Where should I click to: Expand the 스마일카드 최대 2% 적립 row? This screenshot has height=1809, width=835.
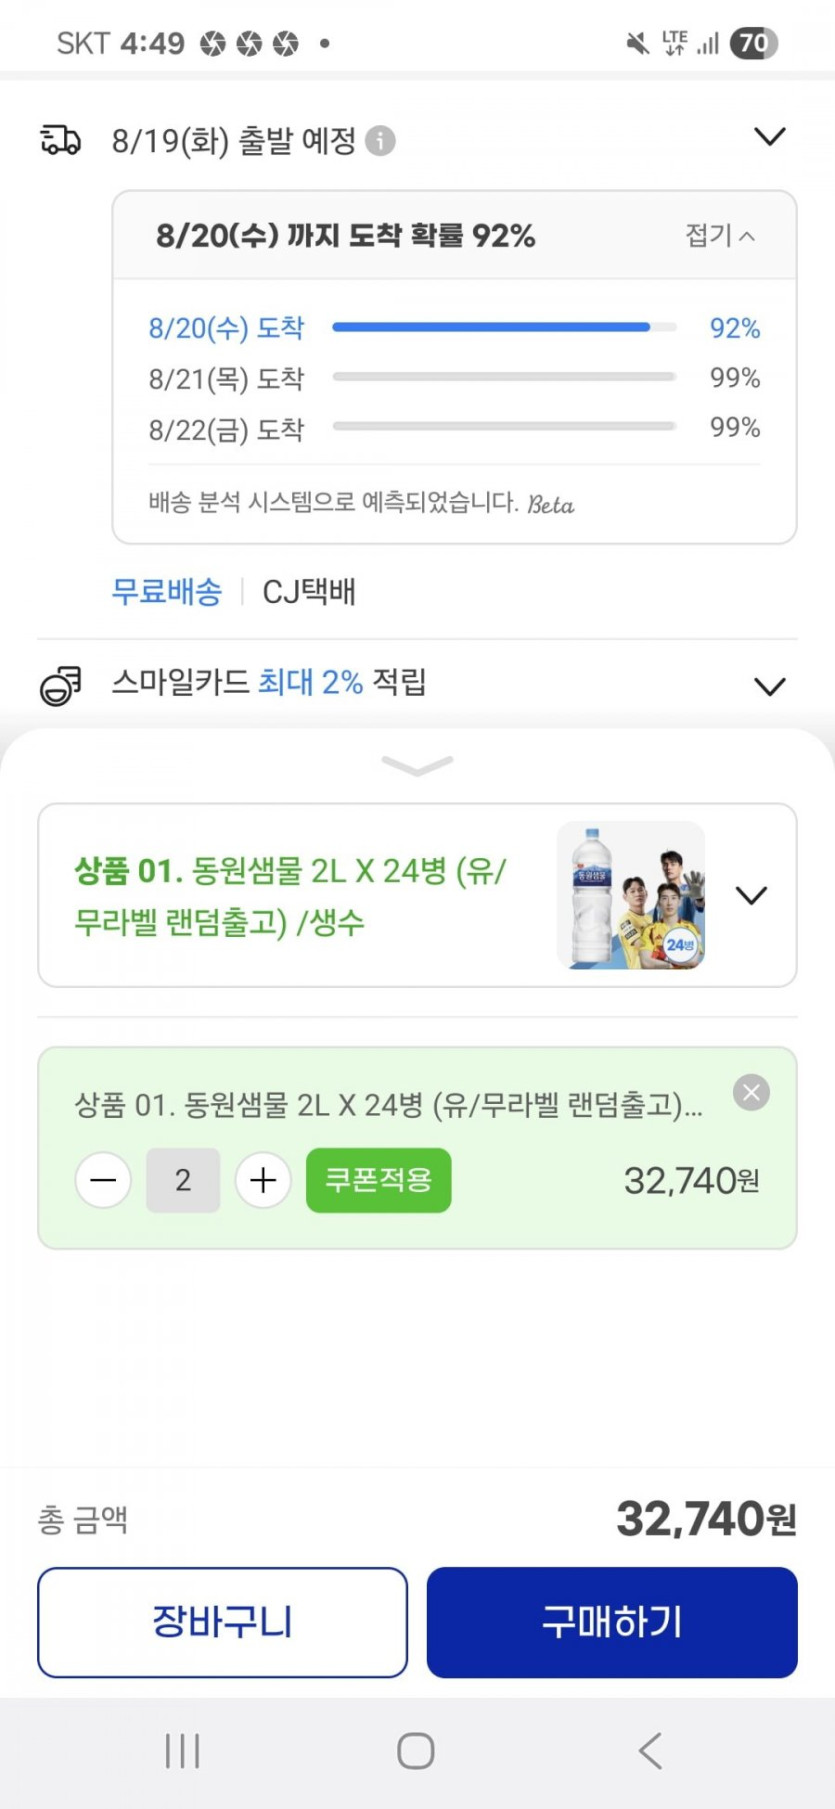point(769,687)
